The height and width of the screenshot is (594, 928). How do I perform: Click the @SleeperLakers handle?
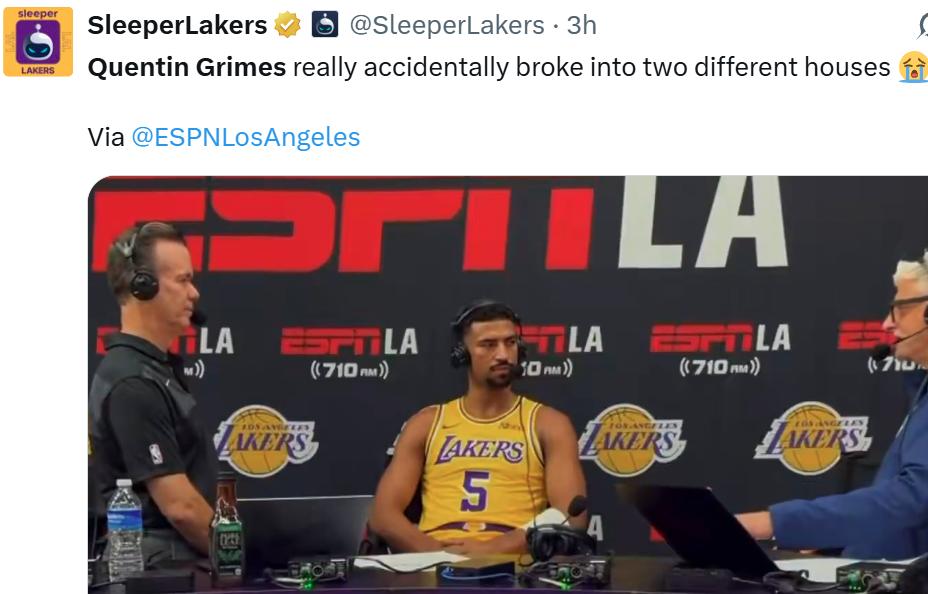click(x=447, y=25)
